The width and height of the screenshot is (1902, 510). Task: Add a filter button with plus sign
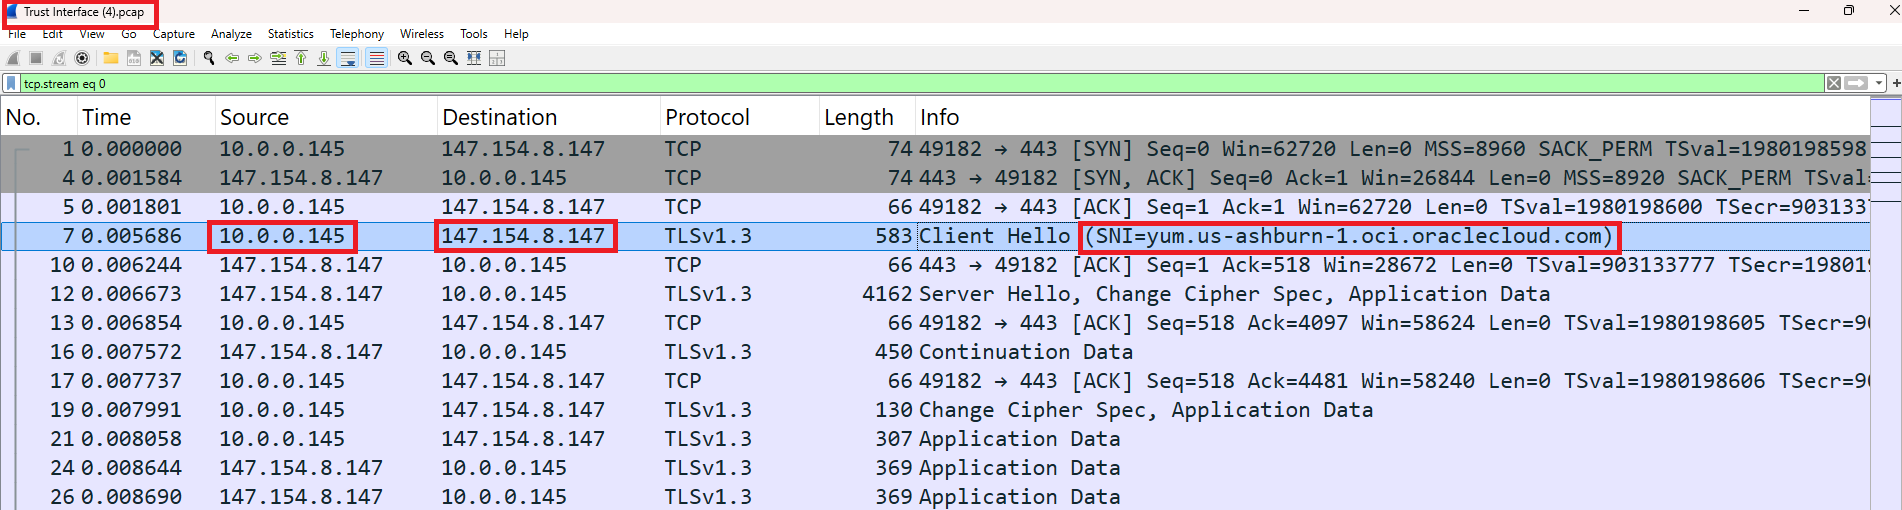tap(1895, 83)
